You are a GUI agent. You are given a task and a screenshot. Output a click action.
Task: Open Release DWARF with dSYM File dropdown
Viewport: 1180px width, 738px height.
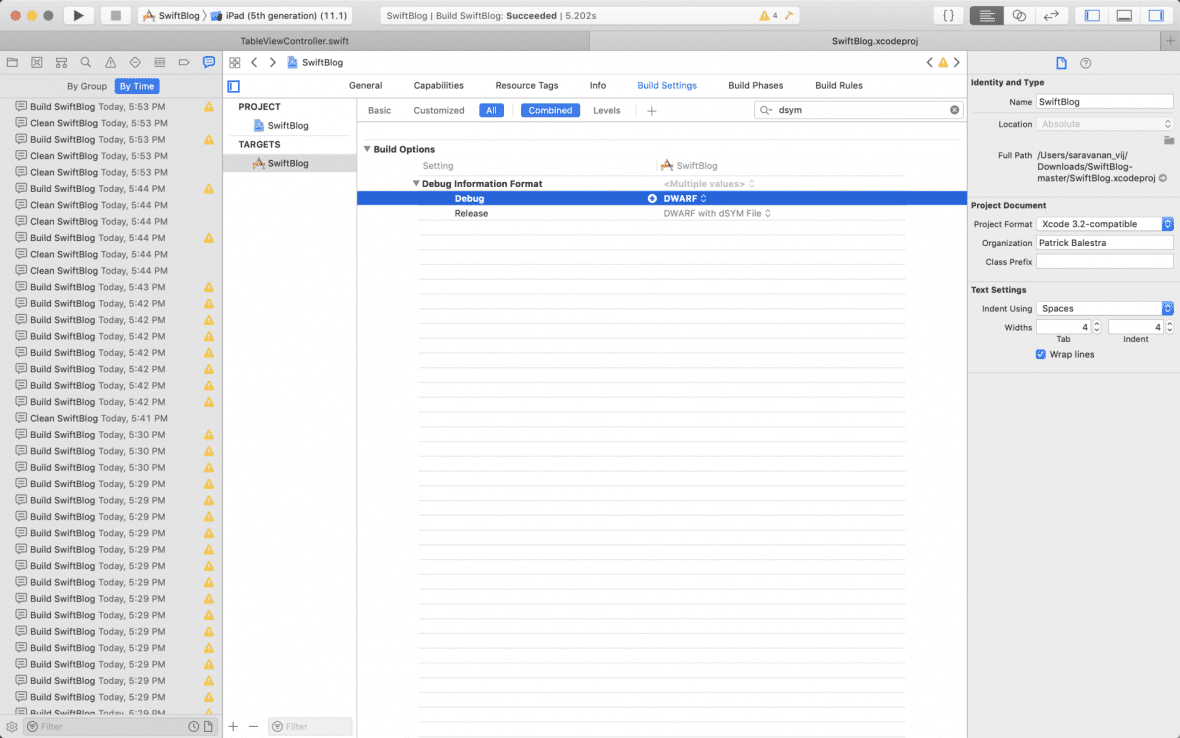pos(717,214)
